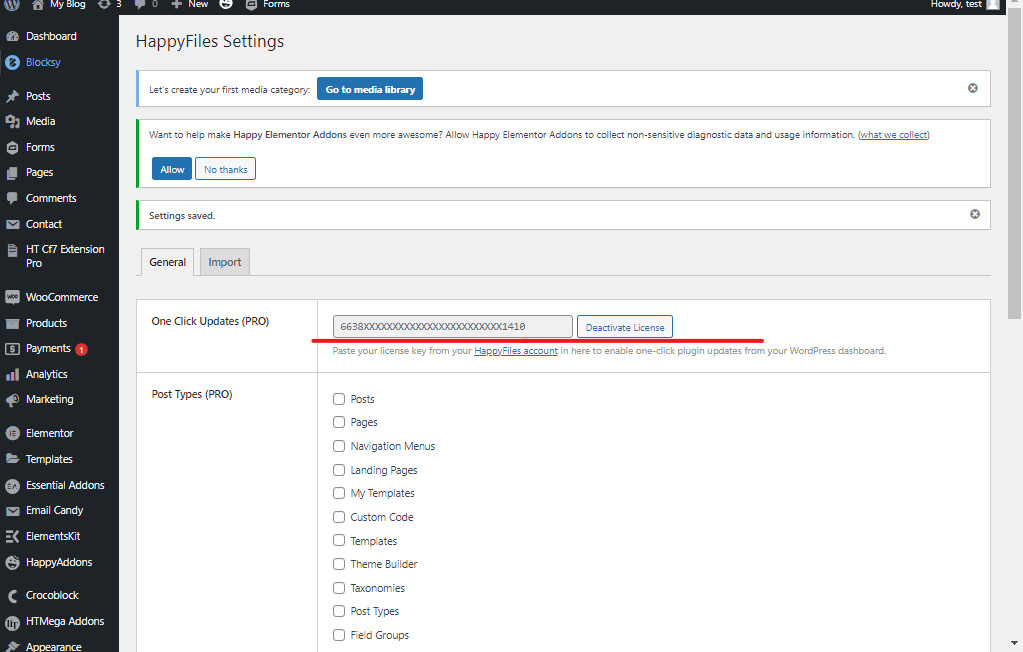Click the HappyAddons smiley icon
The height and width of the screenshot is (652, 1023).
coord(12,563)
